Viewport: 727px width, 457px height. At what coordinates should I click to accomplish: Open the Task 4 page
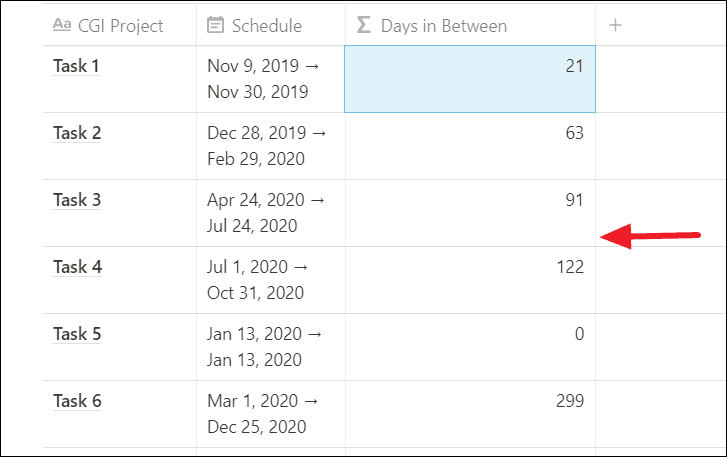pos(77,268)
